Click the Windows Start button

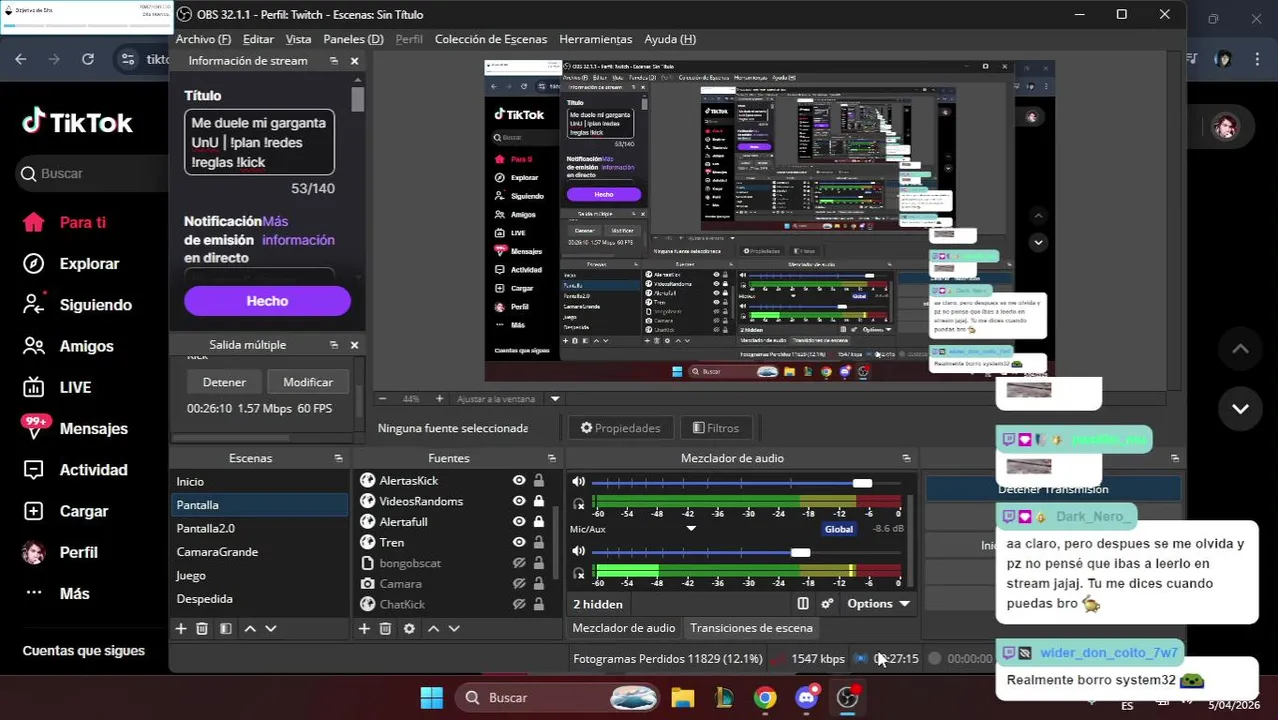pyautogui.click(x=431, y=697)
